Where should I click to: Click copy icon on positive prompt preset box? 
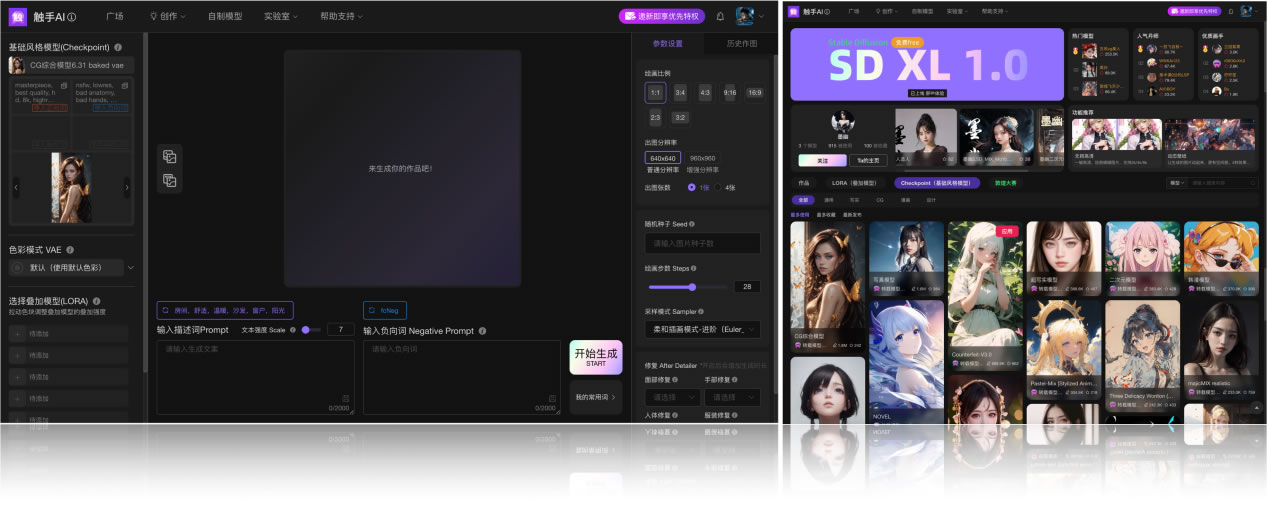click(66, 86)
